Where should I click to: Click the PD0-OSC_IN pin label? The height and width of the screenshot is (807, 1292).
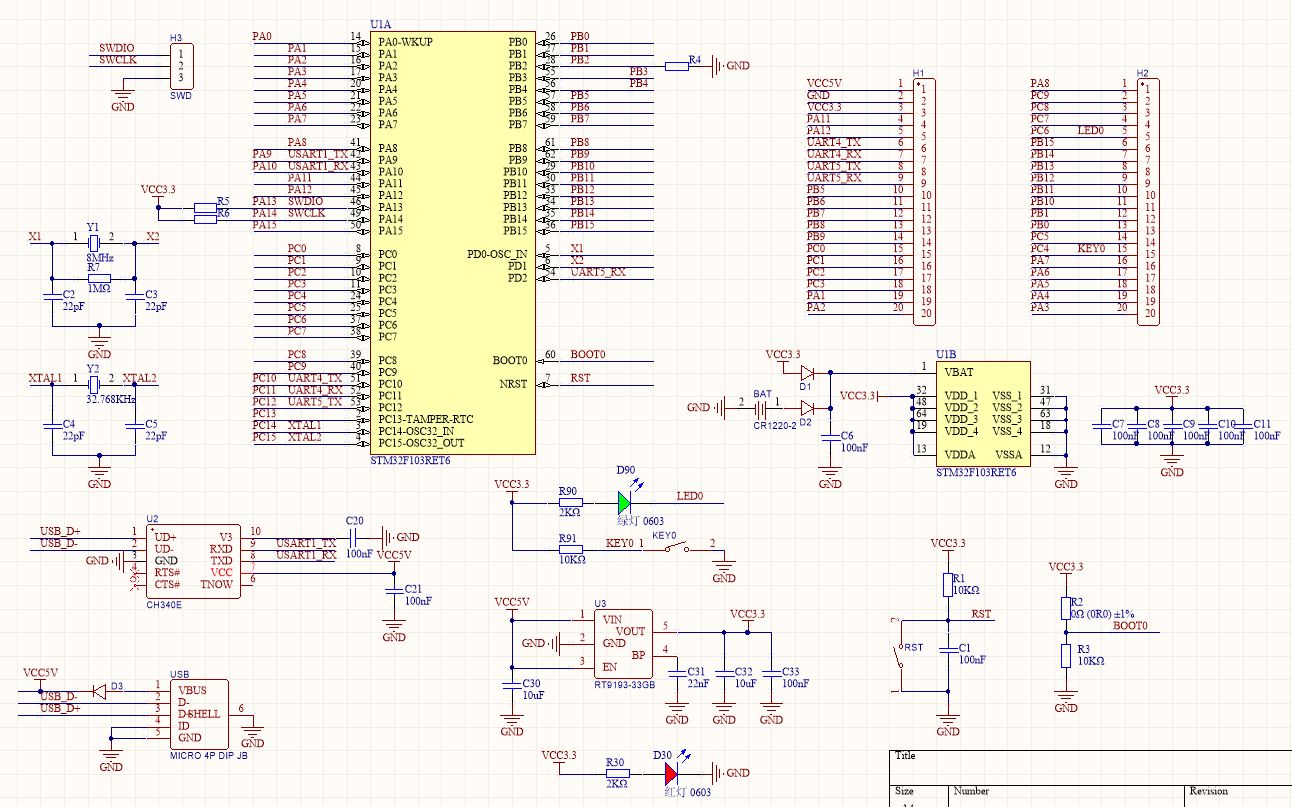click(x=497, y=254)
